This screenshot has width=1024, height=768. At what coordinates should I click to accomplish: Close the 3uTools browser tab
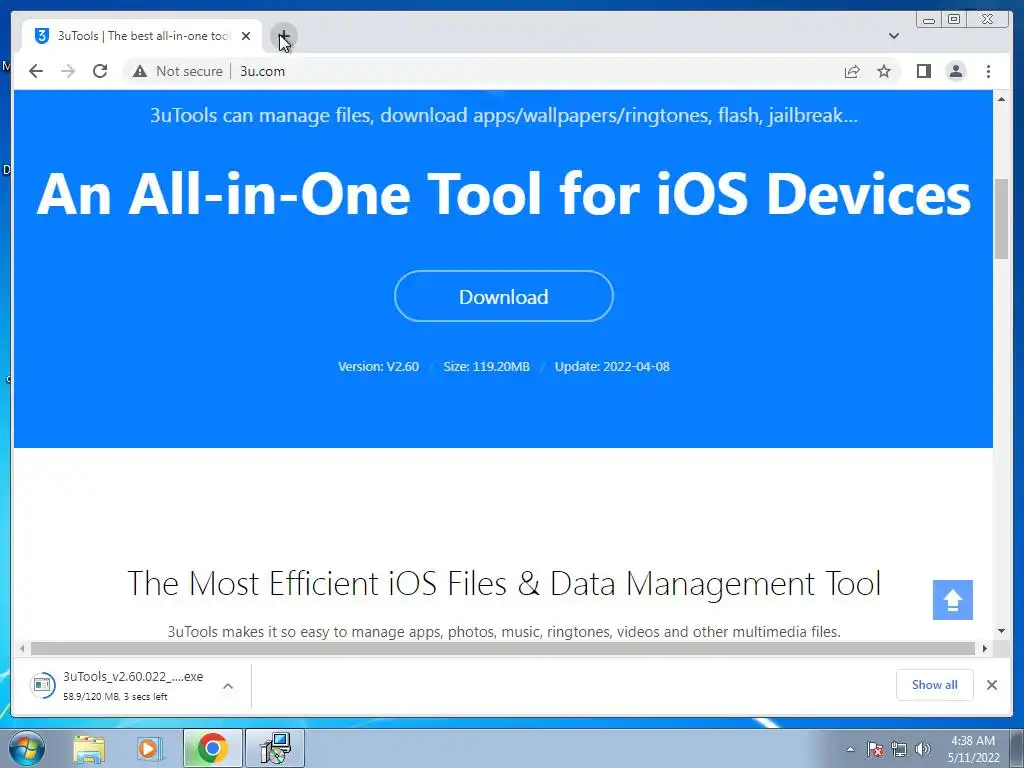(x=246, y=36)
